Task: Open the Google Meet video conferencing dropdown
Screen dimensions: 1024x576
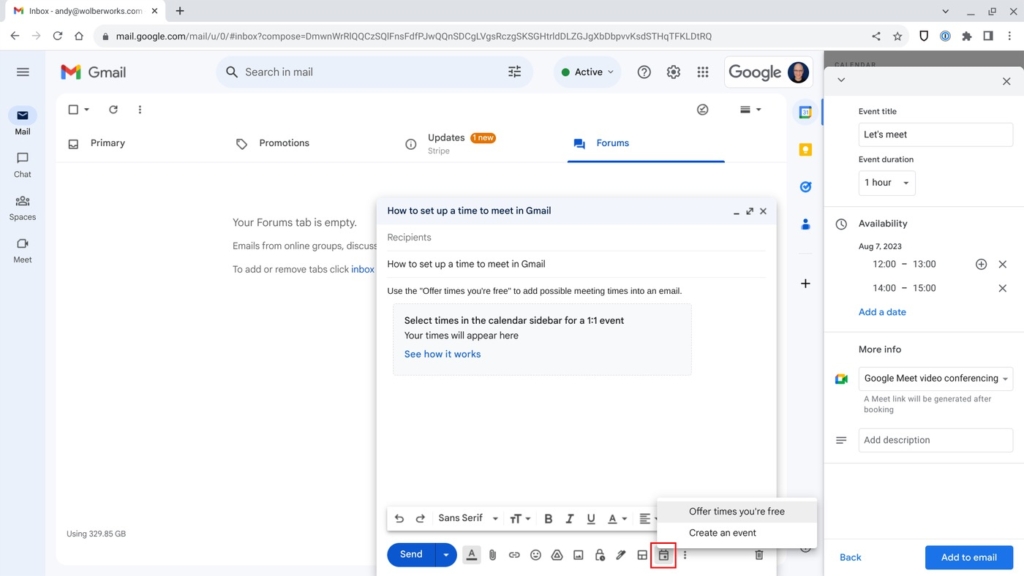Action: (x=935, y=378)
